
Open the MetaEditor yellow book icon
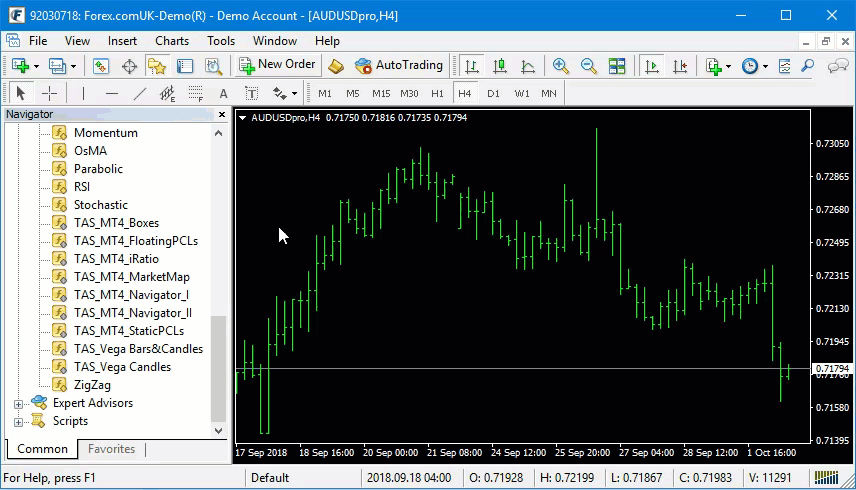coord(336,66)
